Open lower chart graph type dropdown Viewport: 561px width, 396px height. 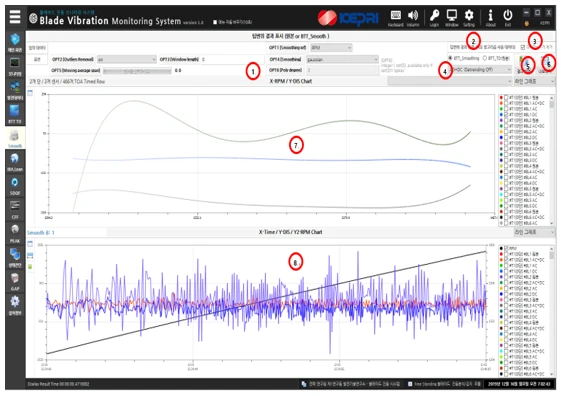point(534,232)
